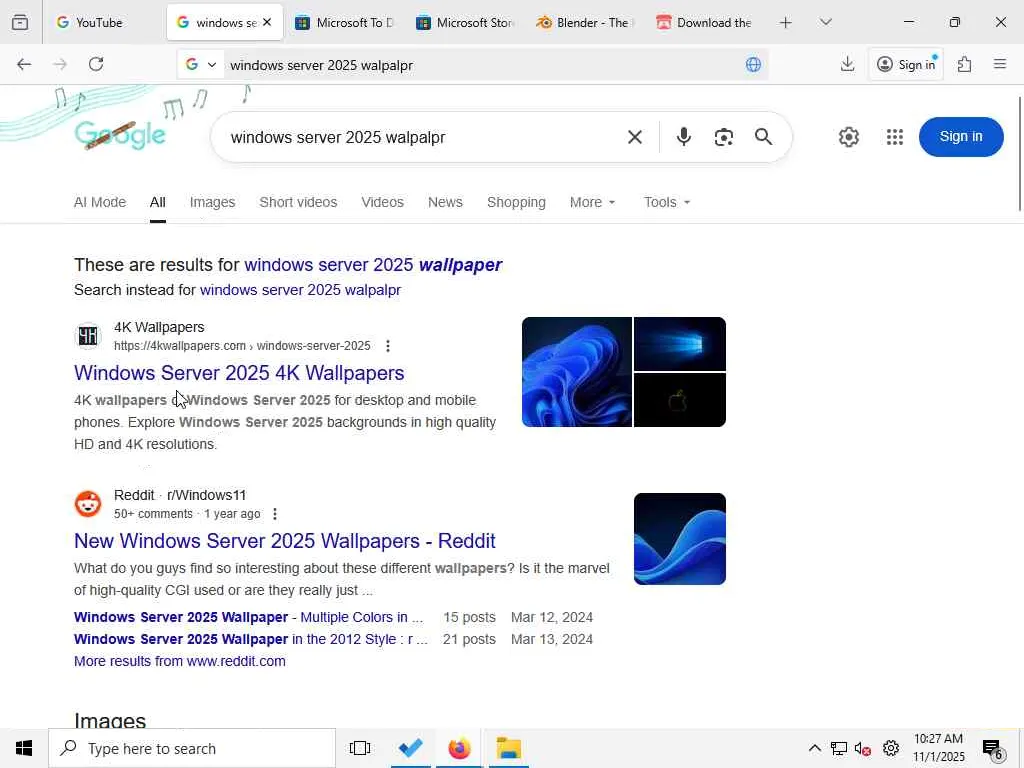
Task: Open the notification center icon
Action: pyautogui.click(x=993, y=748)
